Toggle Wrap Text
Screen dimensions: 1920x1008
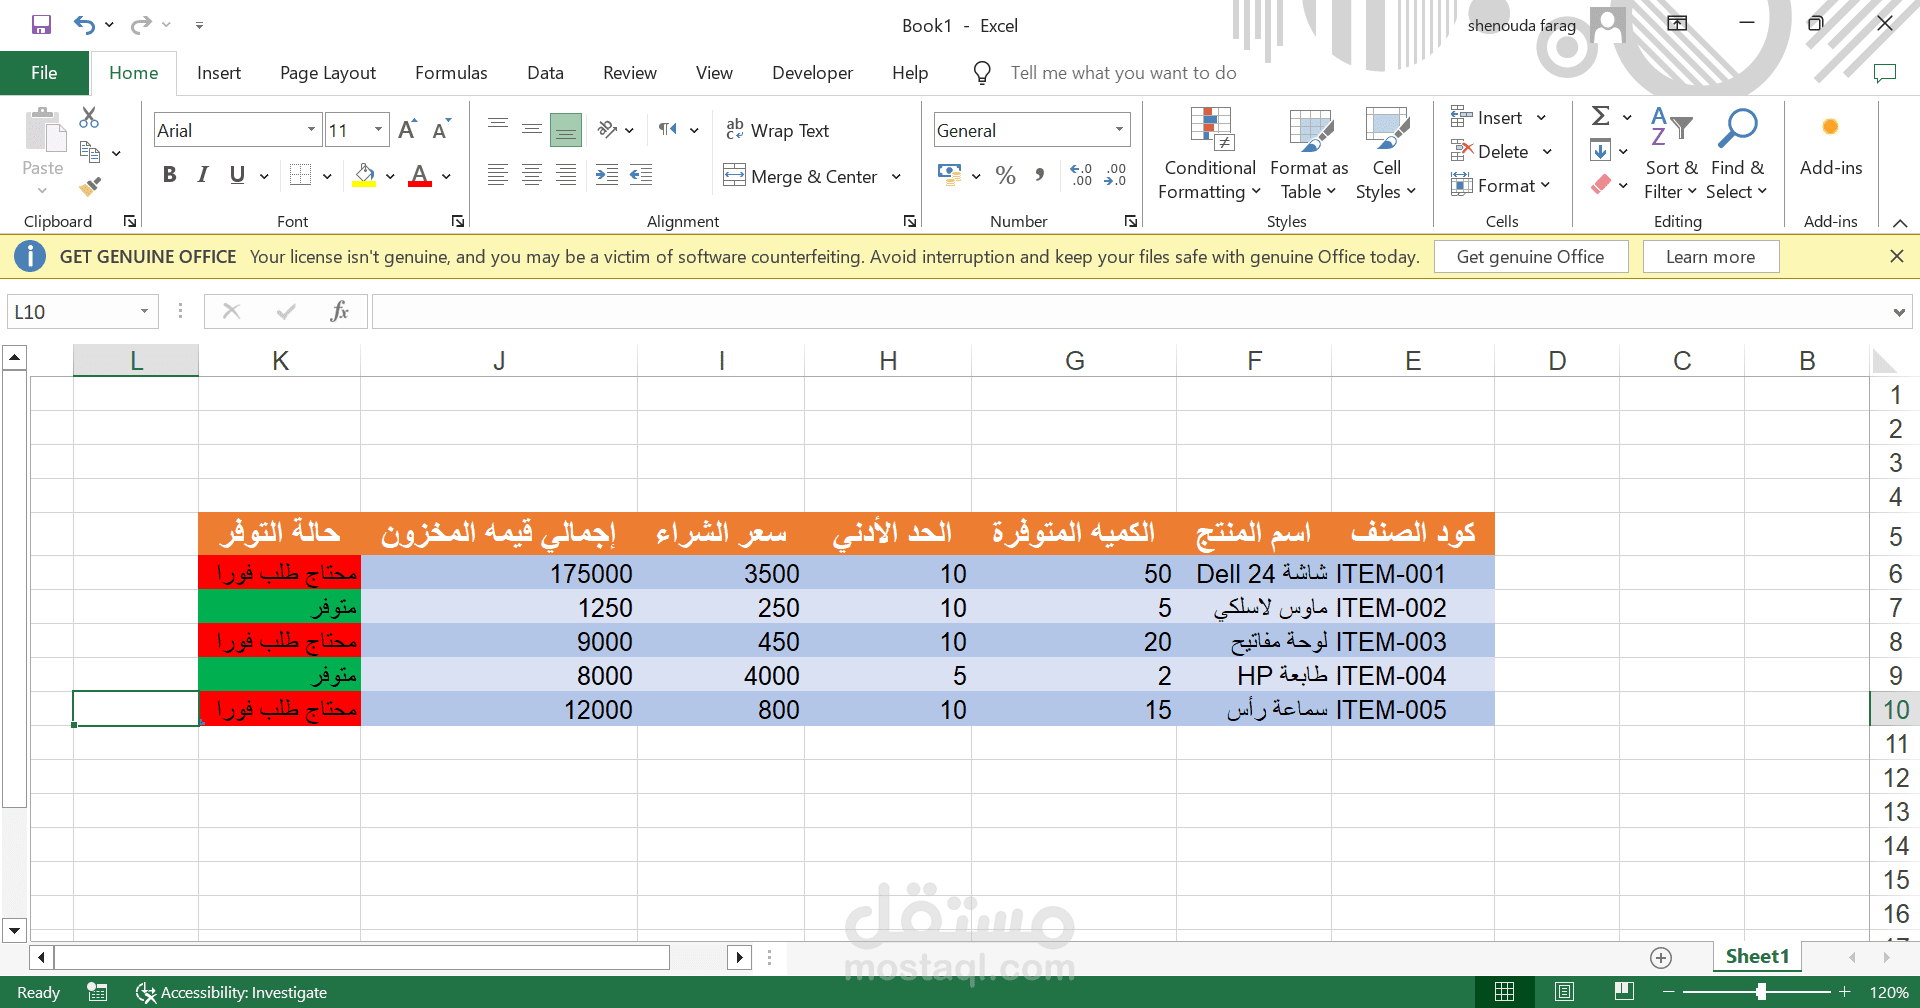tap(778, 130)
